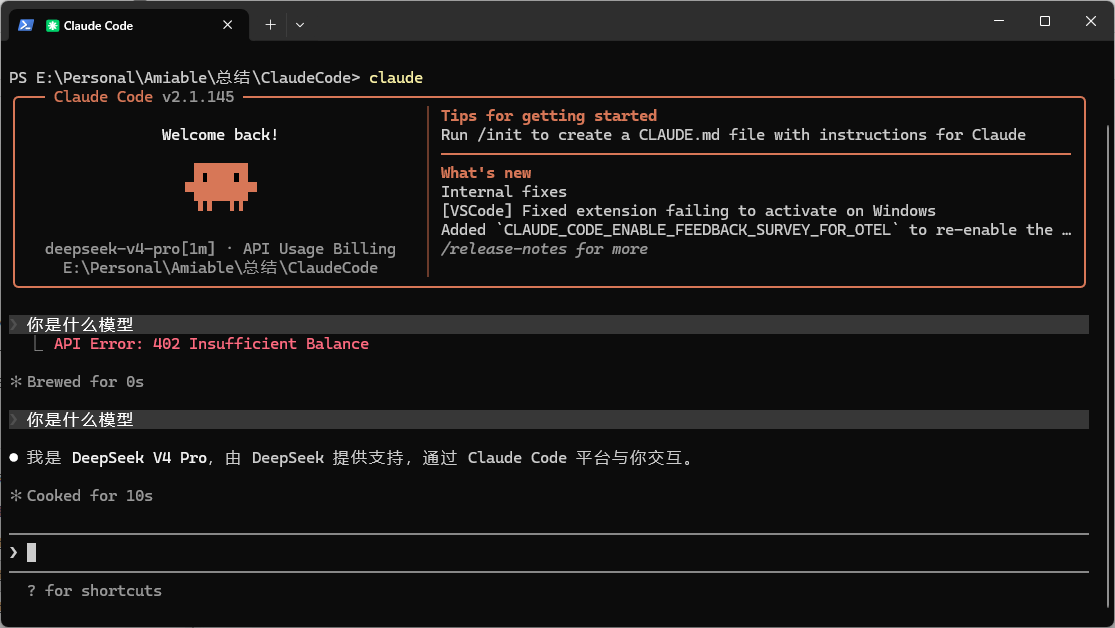1115x628 pixels.
Task: Click the ? for shortcuts hint
Action: pyautogui.click(x=95, y=591)
